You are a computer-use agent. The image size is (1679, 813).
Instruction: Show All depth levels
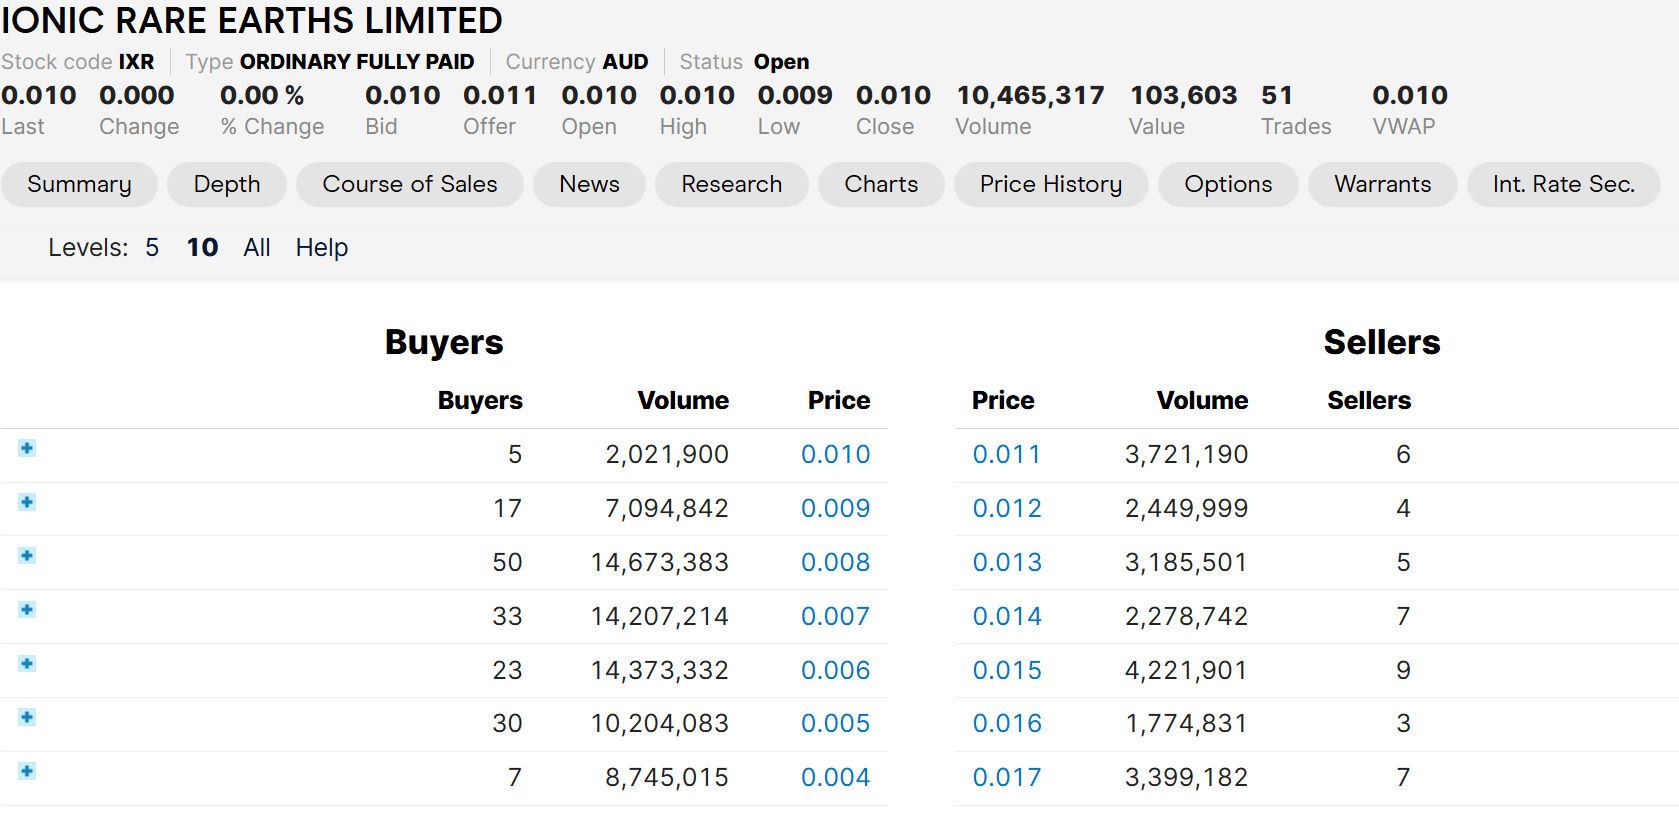pyautogui.click(x=257, y=248)
